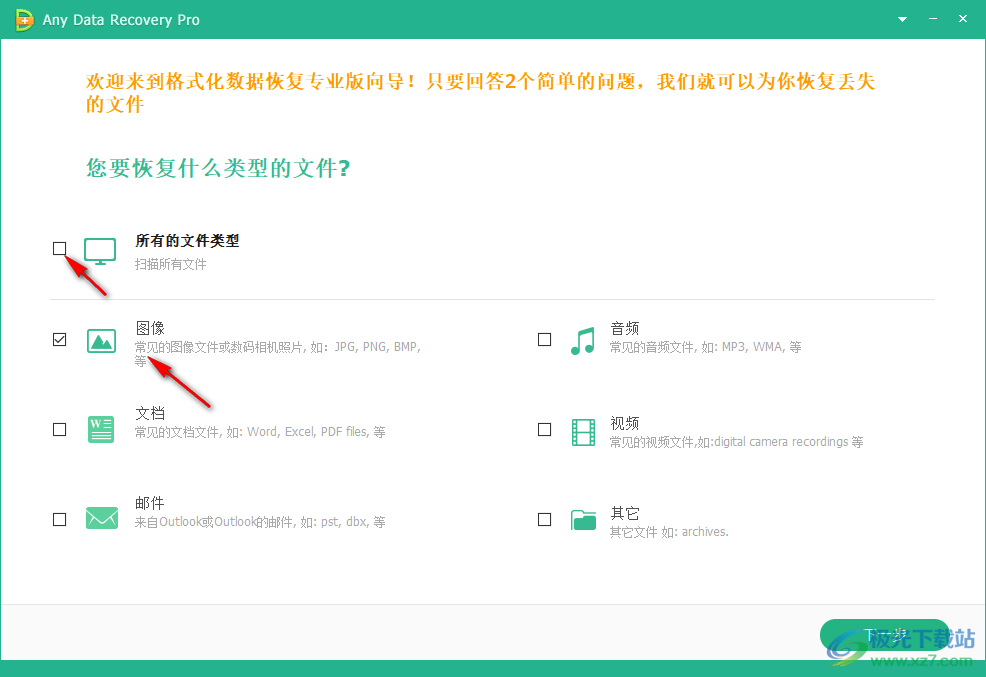The image size is (986, 677).
Task: Click the audio description mentioning MP3, WMA
Action: (x=706, y=347)
